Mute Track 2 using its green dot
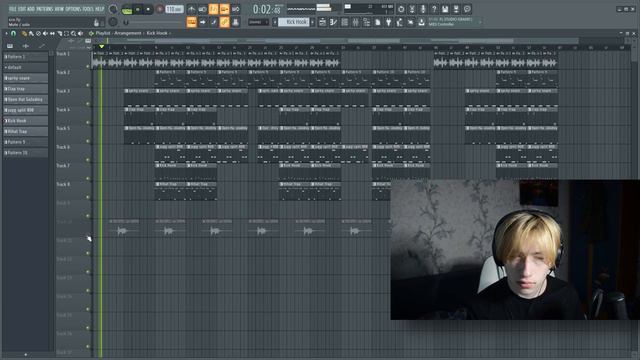The height and width of the screenshot is (360, 640). click(88, 85)
